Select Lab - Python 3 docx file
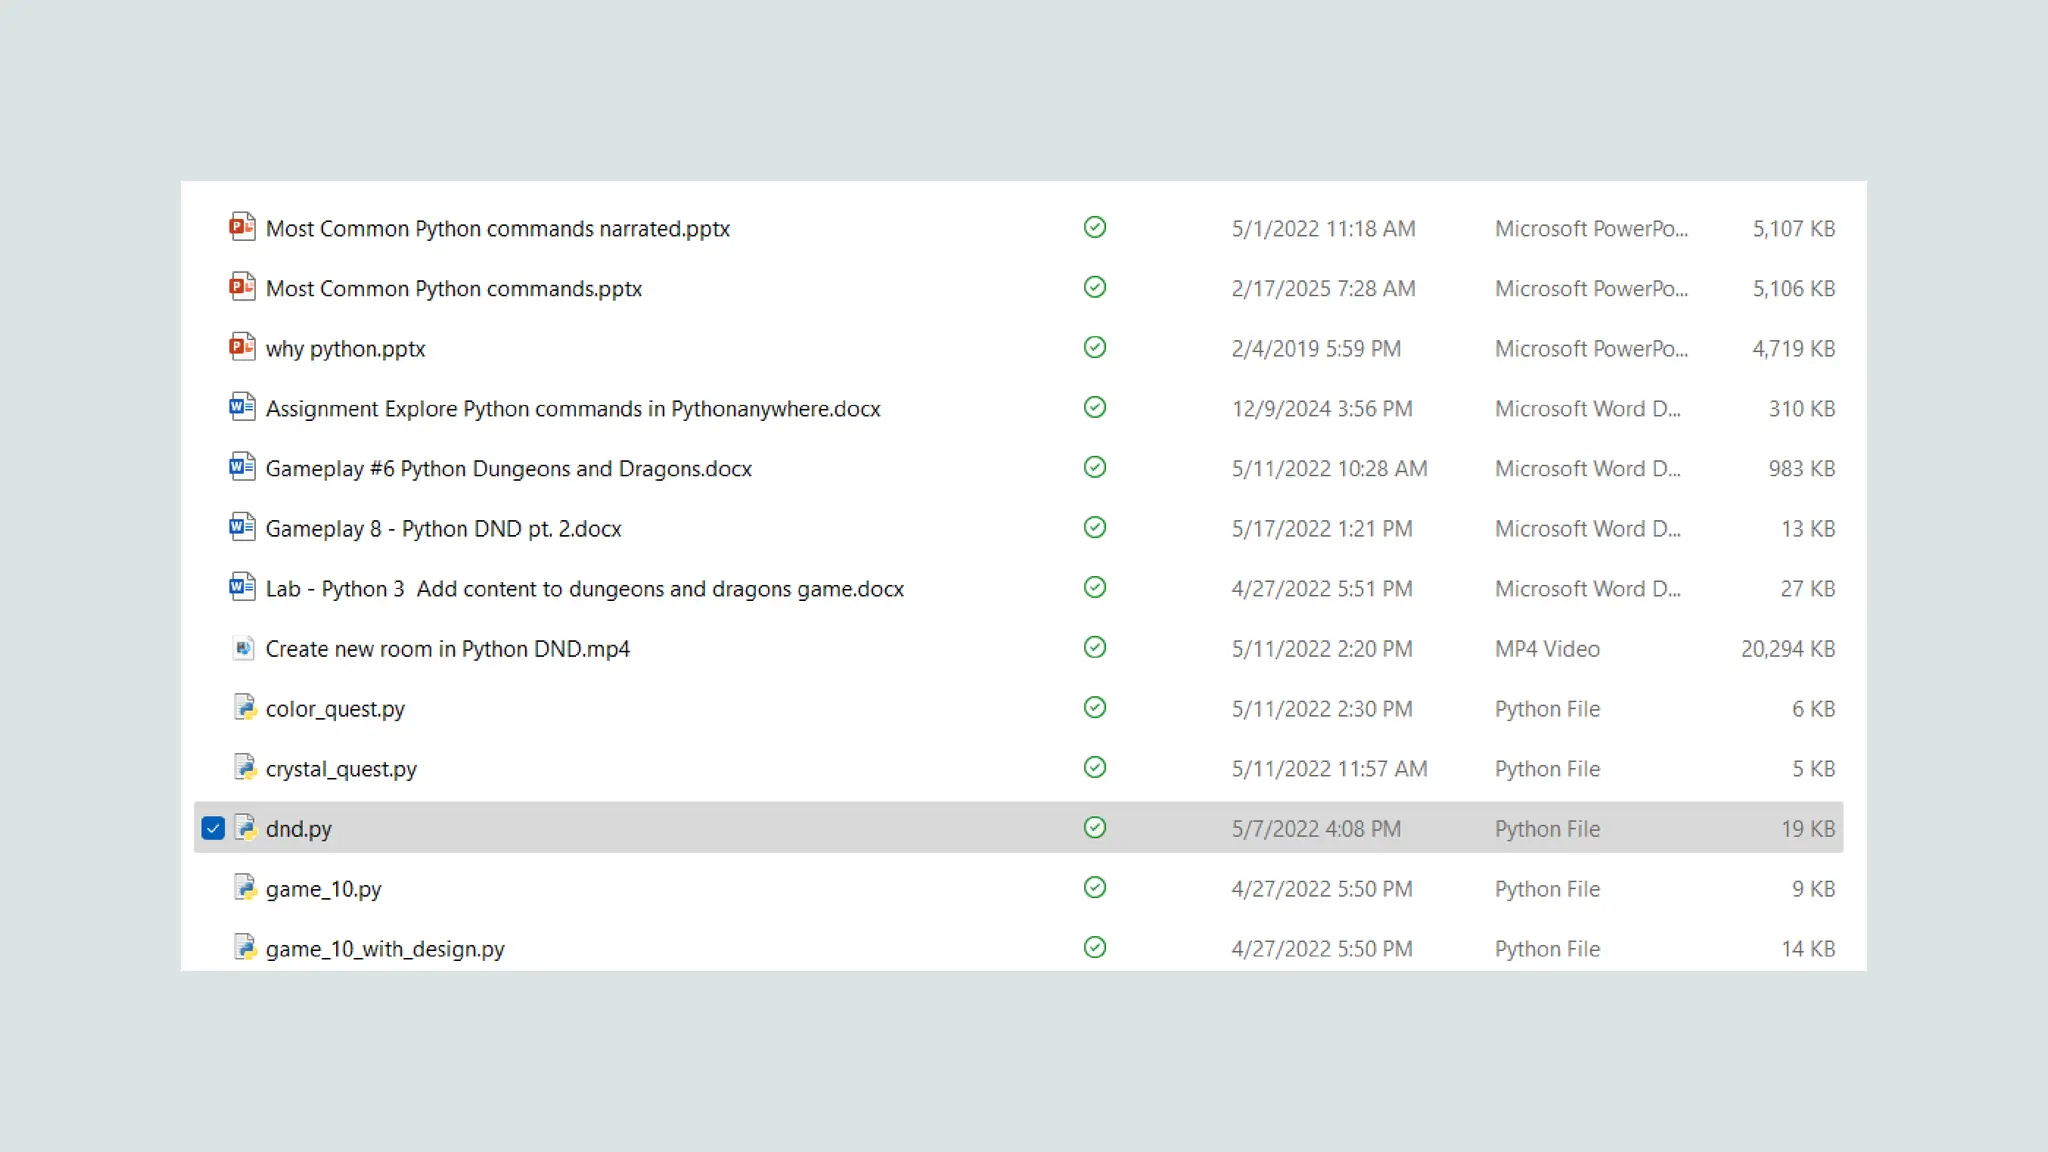This screenshot has height=1152, width=2048. 584,589
